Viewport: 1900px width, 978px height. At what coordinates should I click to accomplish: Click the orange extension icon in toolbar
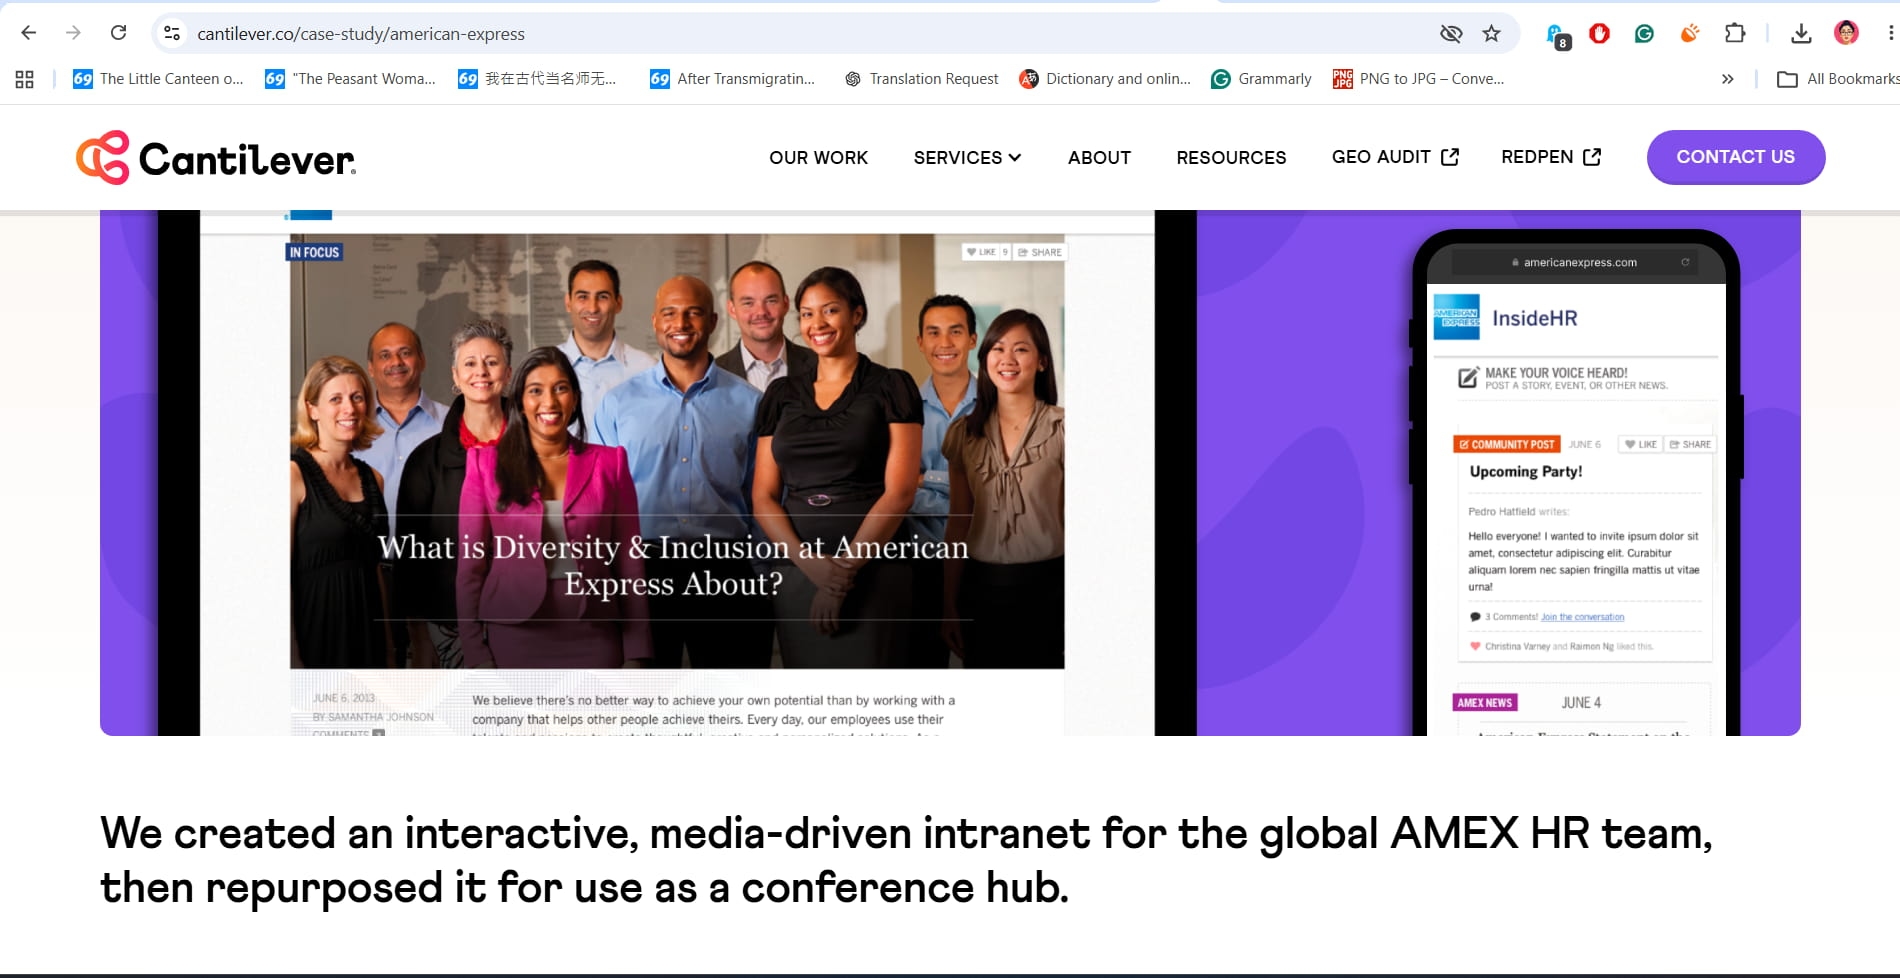(1690, 33)
